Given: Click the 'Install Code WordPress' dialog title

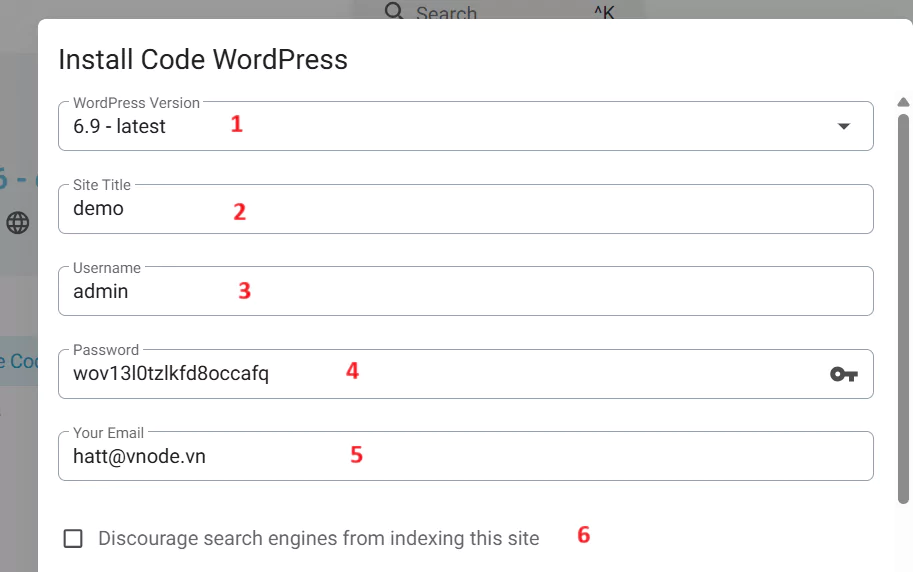Looking at the screenshot, I should (203, 59).
